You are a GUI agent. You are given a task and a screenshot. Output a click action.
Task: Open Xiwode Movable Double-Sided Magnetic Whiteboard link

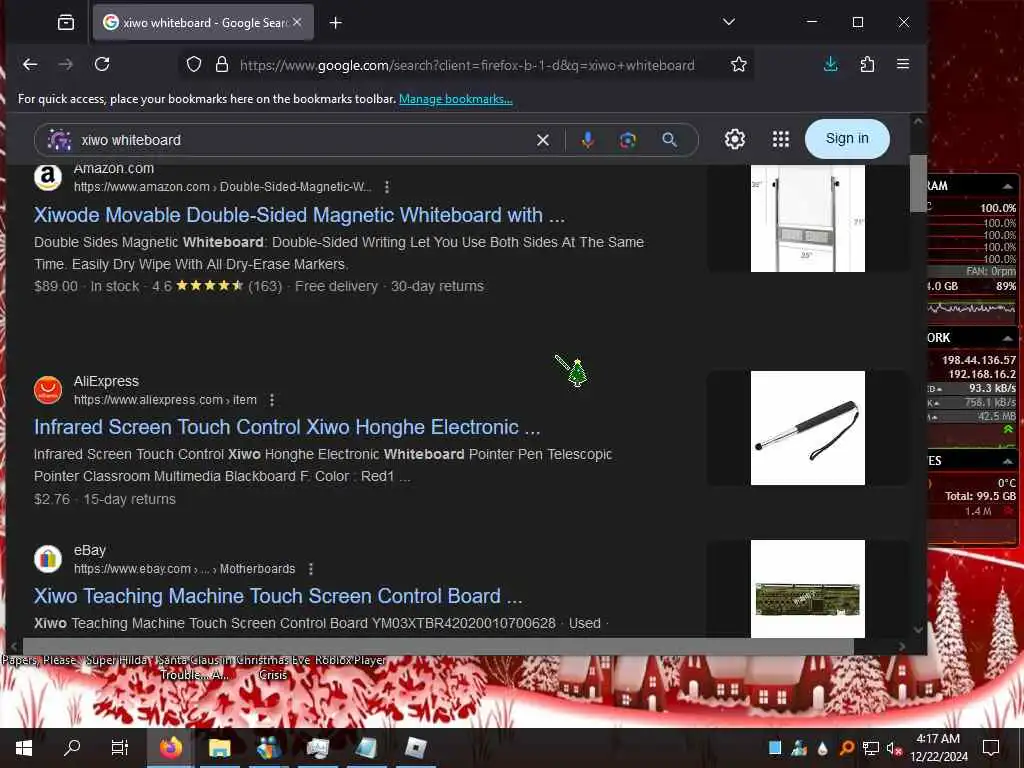click(299, 215)
